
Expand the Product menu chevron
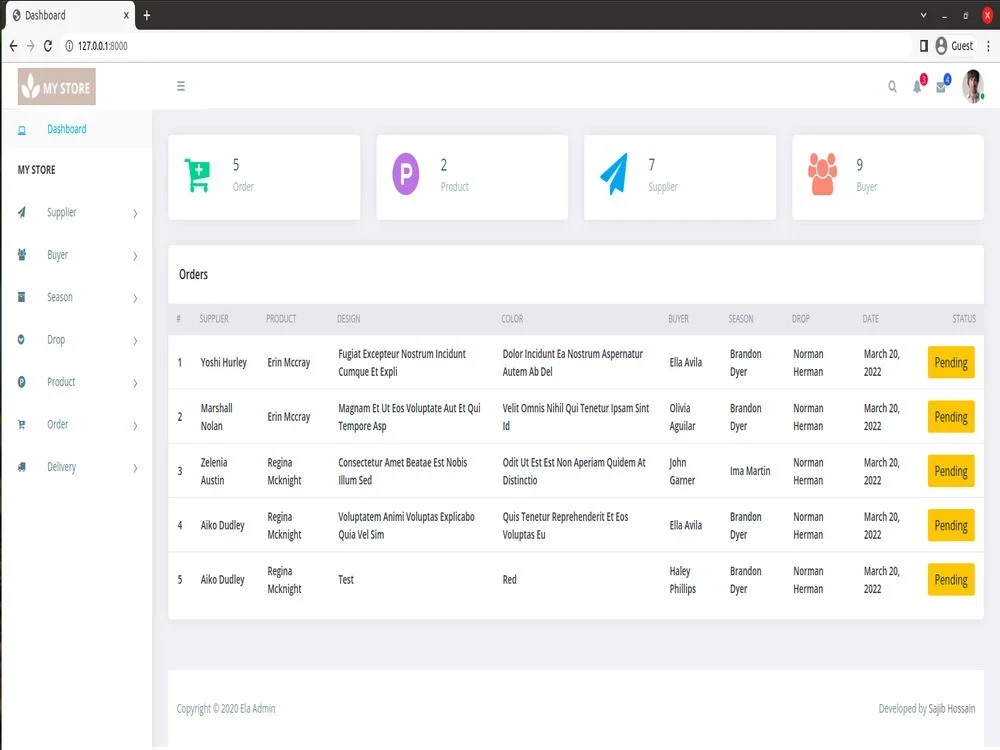[x=135, y=383]
